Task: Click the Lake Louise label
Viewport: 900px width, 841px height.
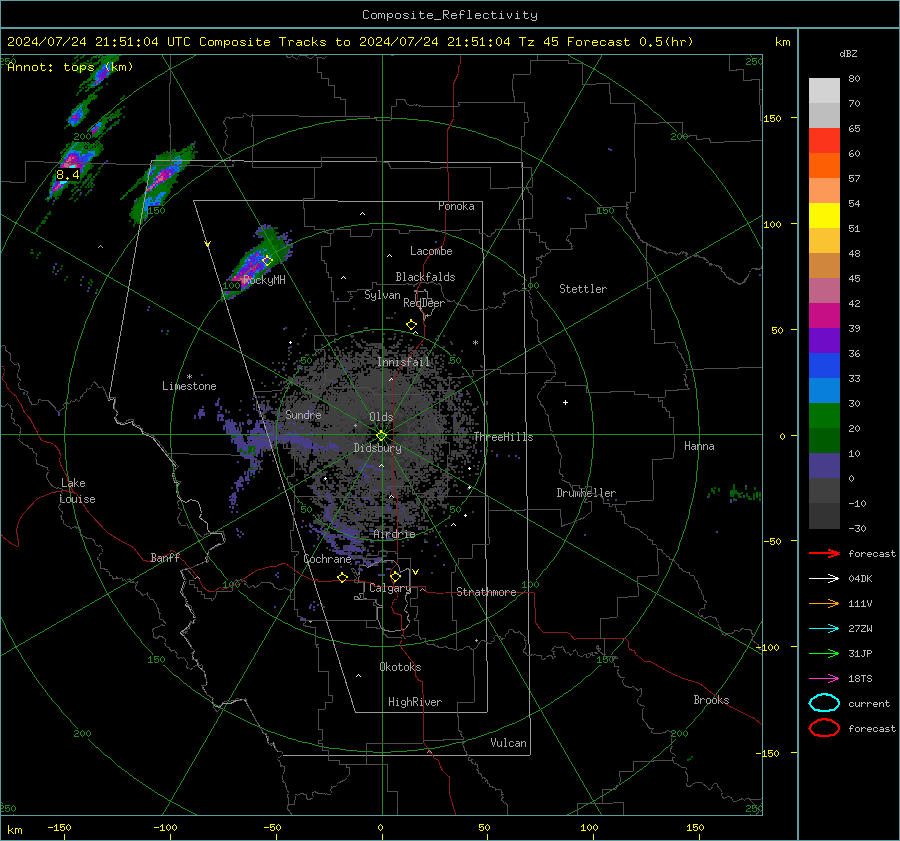Action: pyautogui.click(x=78, y=491)
